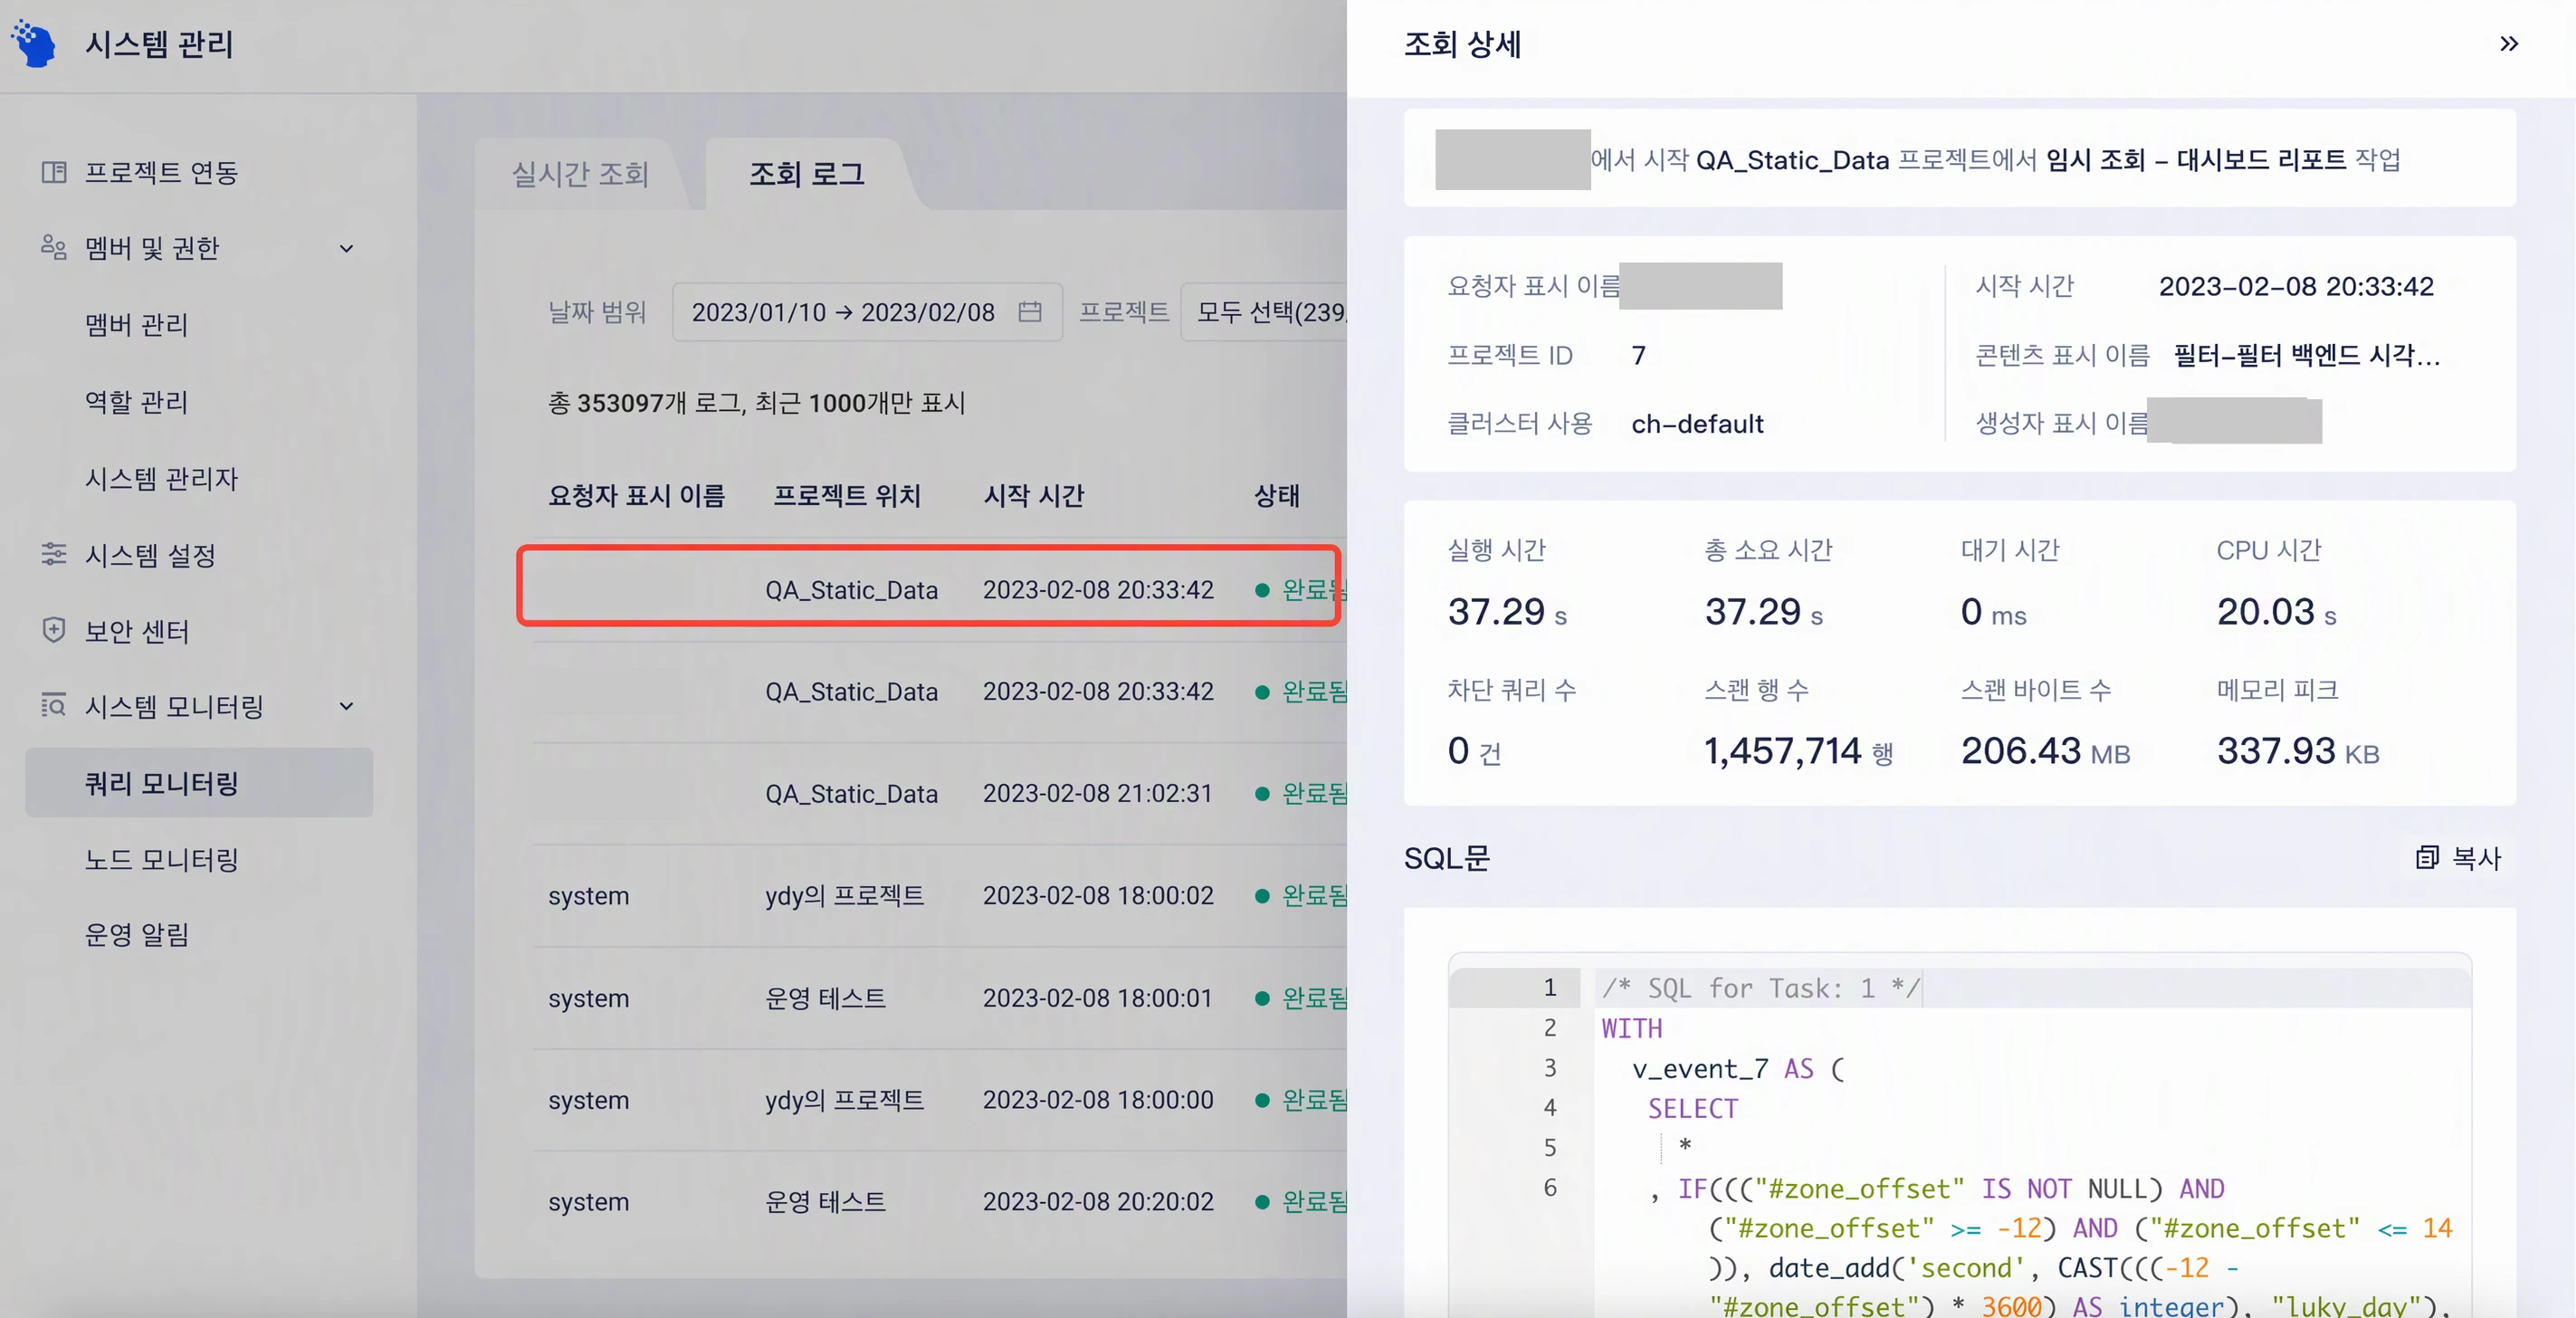Viewport: 2576px width, 1318px height.
Task: Click the 보안 센터 shield icon
Action: (54, 630)
